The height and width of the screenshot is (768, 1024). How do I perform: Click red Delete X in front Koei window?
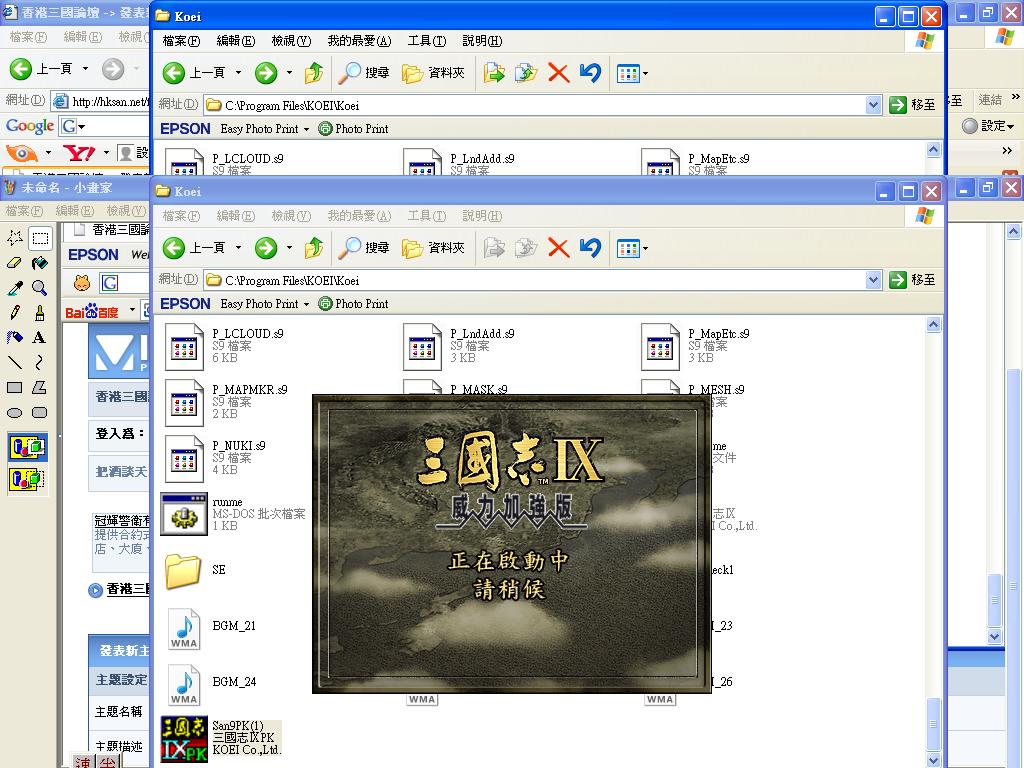pyautogui.click(x=558, y=248)
